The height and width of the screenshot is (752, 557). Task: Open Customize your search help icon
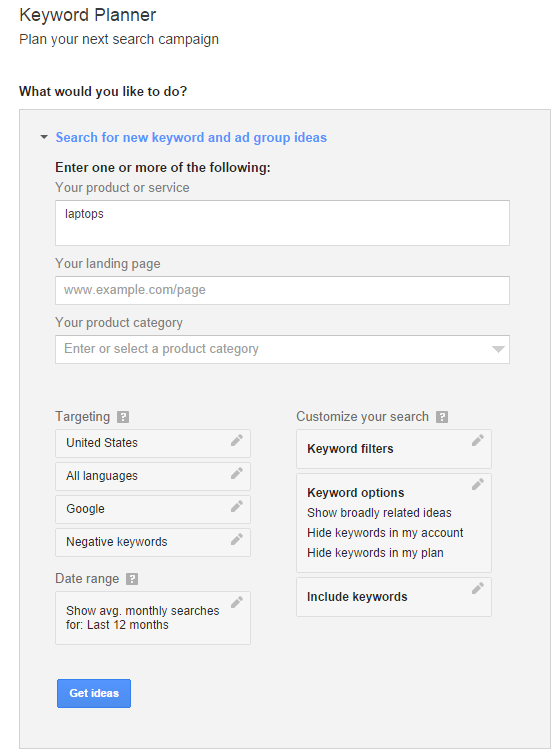click(x=442, y=417)
